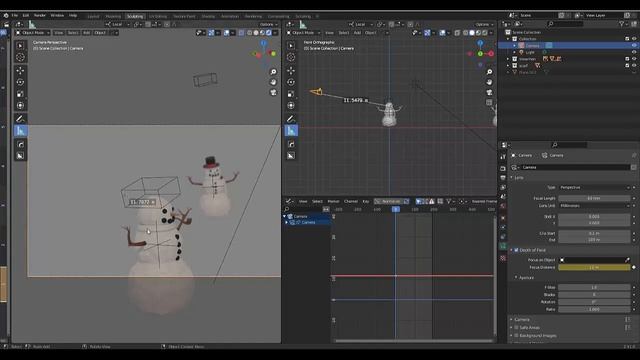Select the Measure tool in right viewport toolbar

291,131
